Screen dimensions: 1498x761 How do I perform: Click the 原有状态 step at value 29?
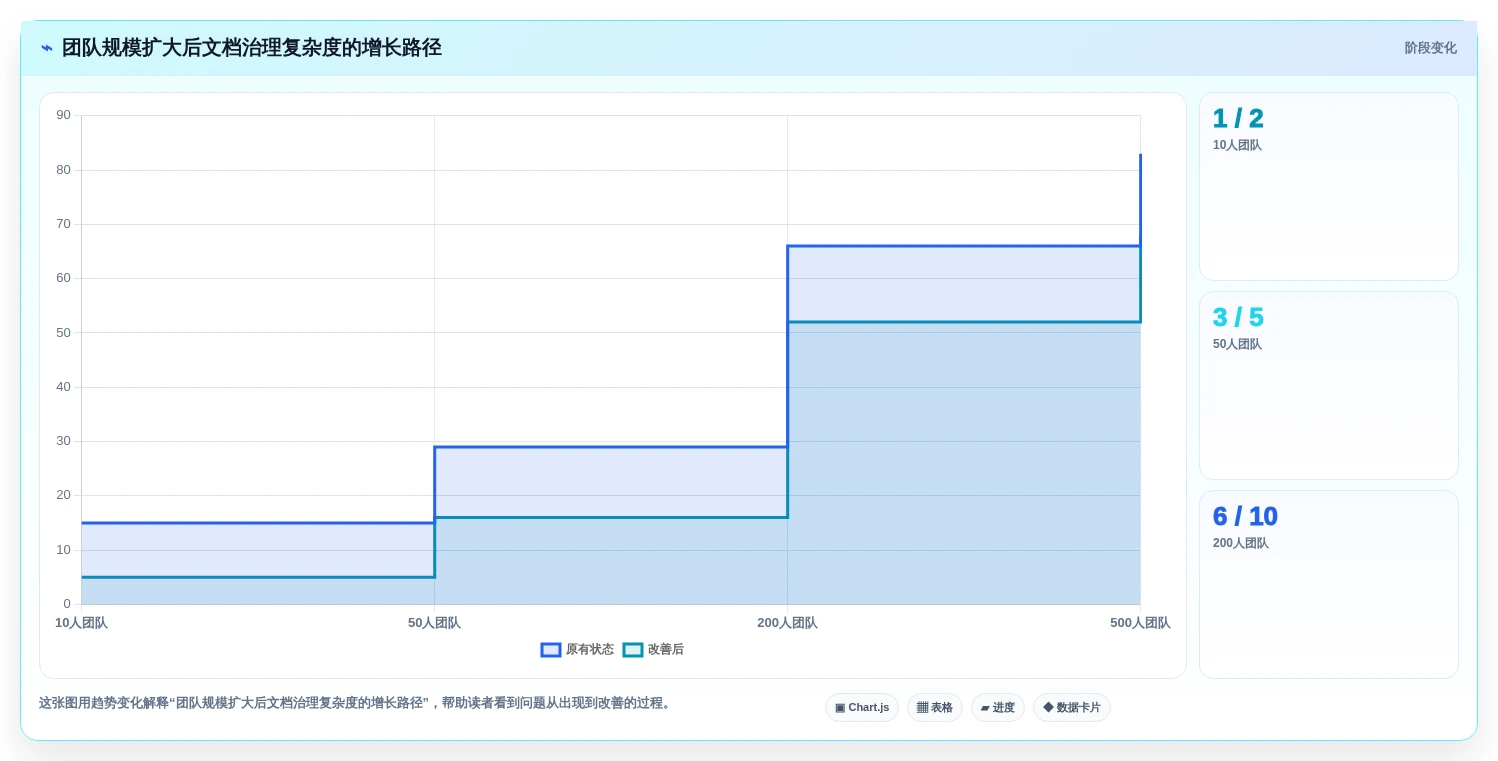611,447
